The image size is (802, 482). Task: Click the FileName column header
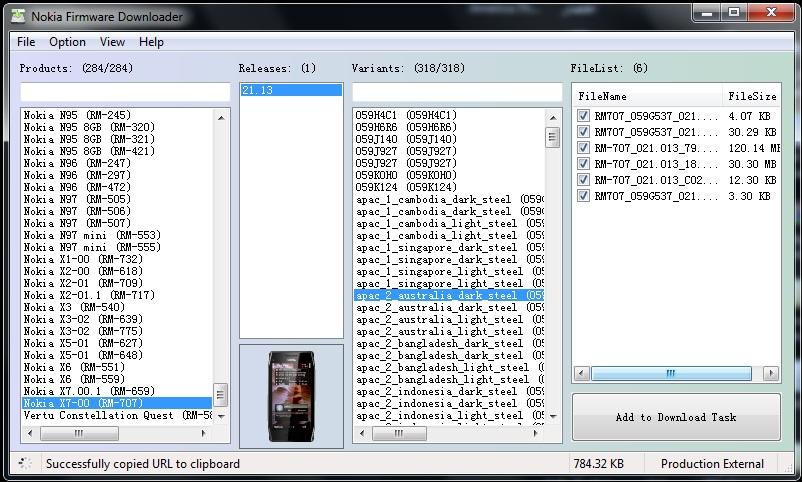tap(650, 96)
